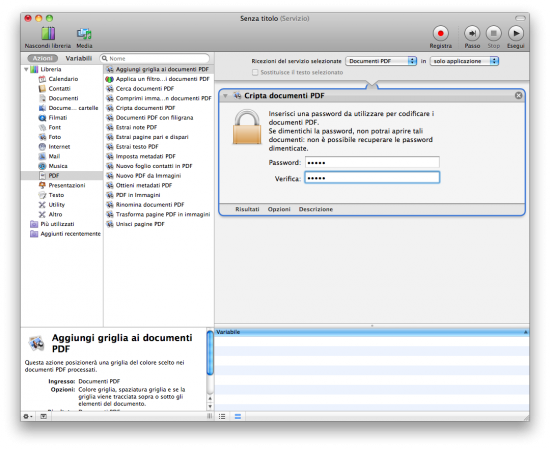Image resolution: width=550 pixels, height=449 pixels.
Task: Collapse the Libreria tree item
Action: click(x=26, y=69)
